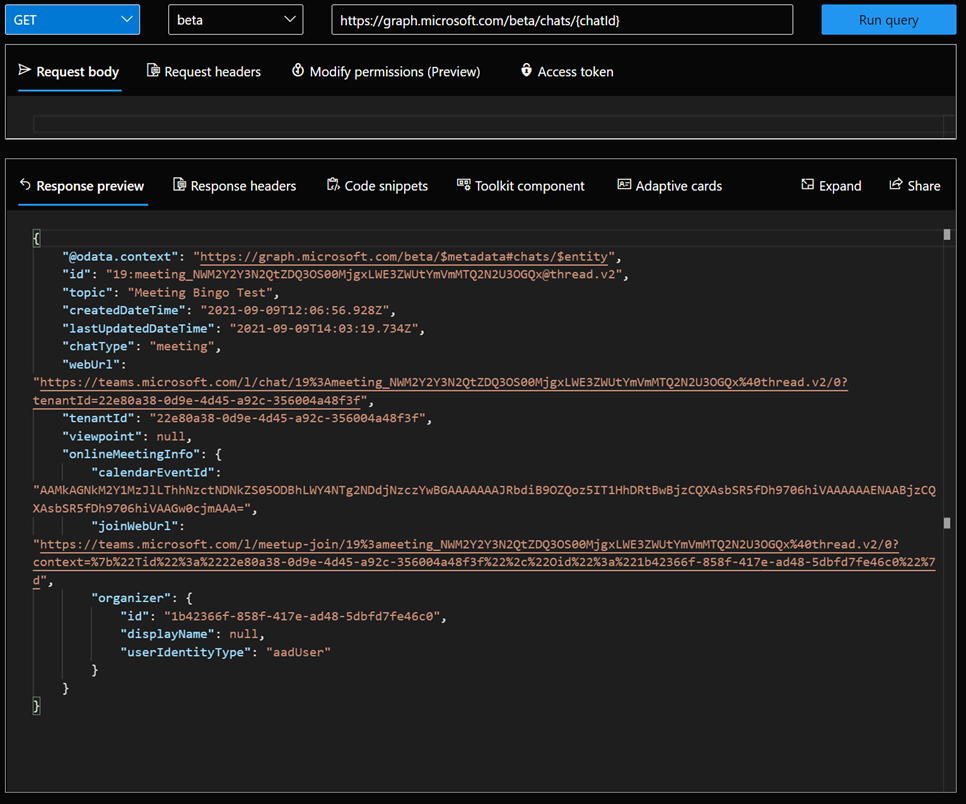Open the @odata.context metadata link
966x804 pixels.
point(404,256)
